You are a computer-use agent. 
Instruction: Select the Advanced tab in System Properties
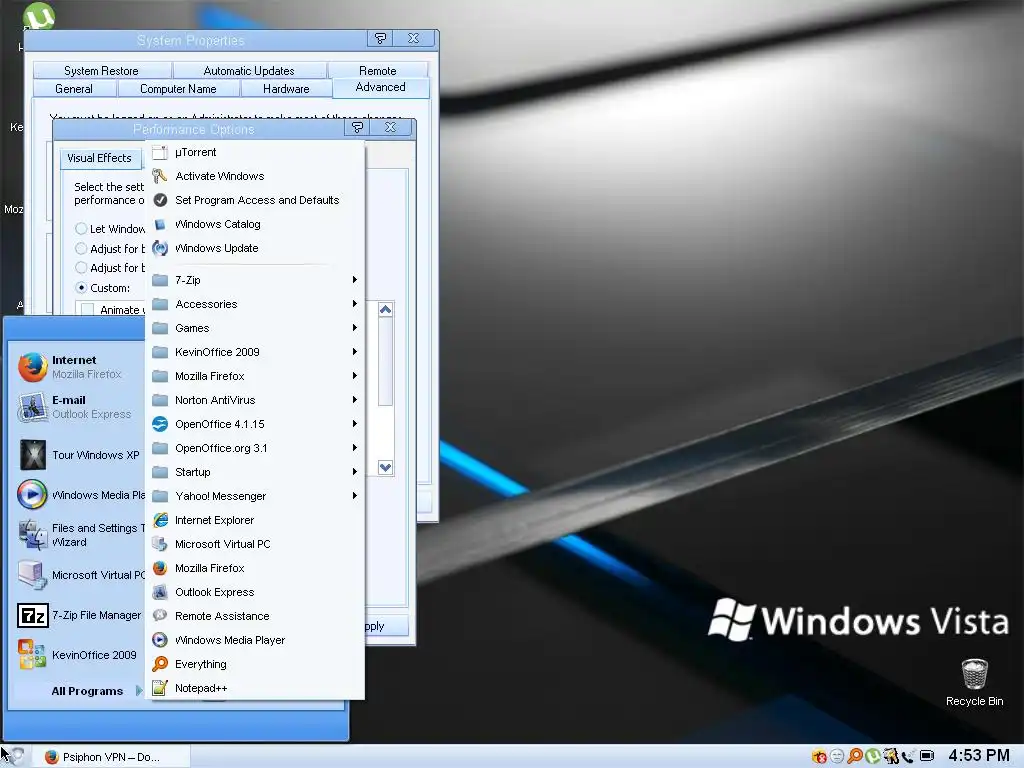[381, 88]
